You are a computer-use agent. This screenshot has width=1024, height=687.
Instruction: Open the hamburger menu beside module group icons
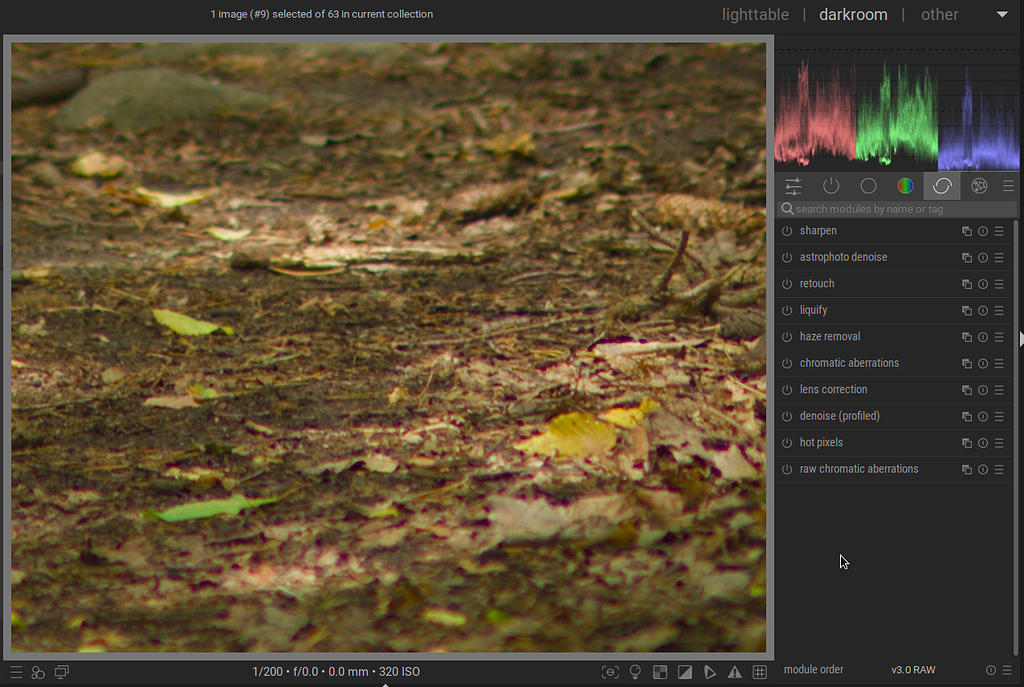(1008, 185)
